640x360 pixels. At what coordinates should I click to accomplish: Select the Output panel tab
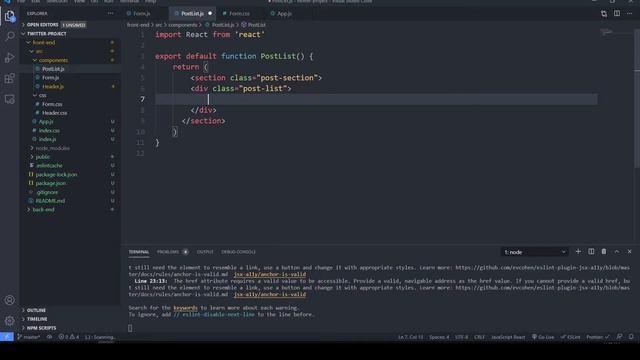[205, 252]
